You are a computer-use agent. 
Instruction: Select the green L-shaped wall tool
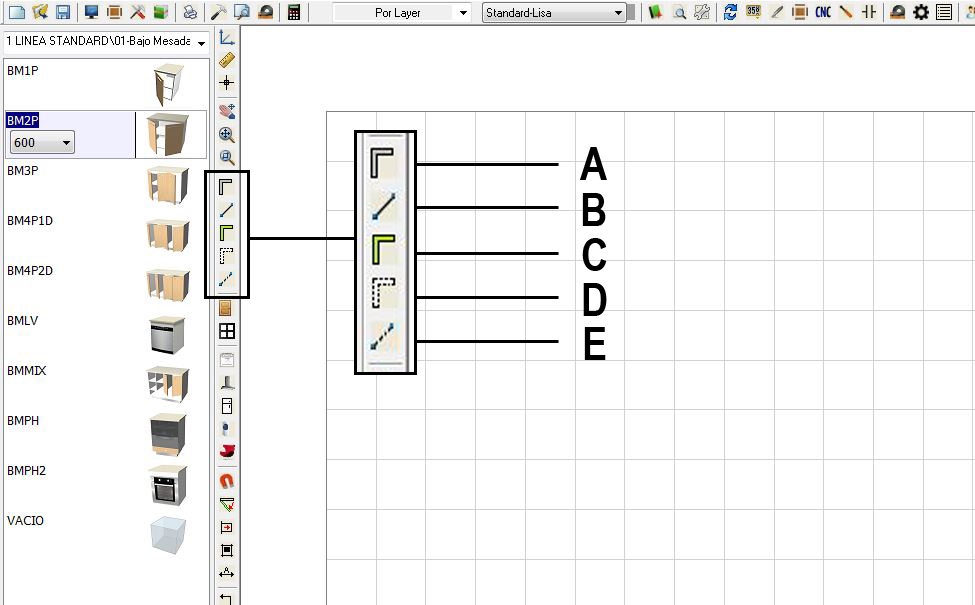point(226,233)
